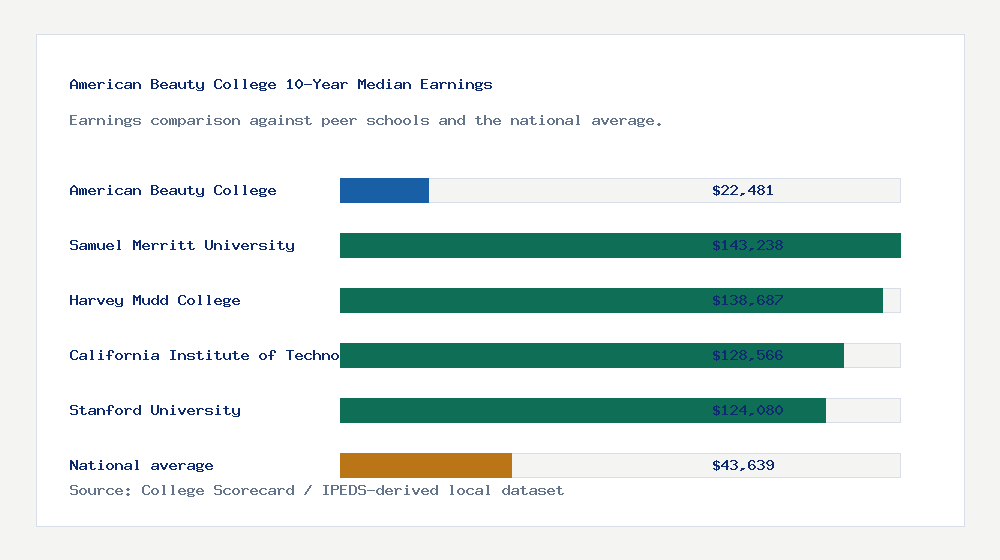Screen dimensions: 1000x560
Task: Select the 'Harvey Mudd College' label
Action: [x=155, y=300]
